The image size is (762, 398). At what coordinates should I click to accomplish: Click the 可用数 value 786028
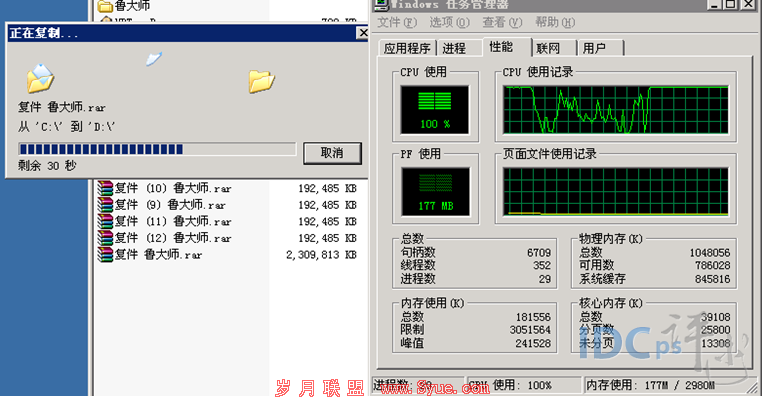click(712, 265)
